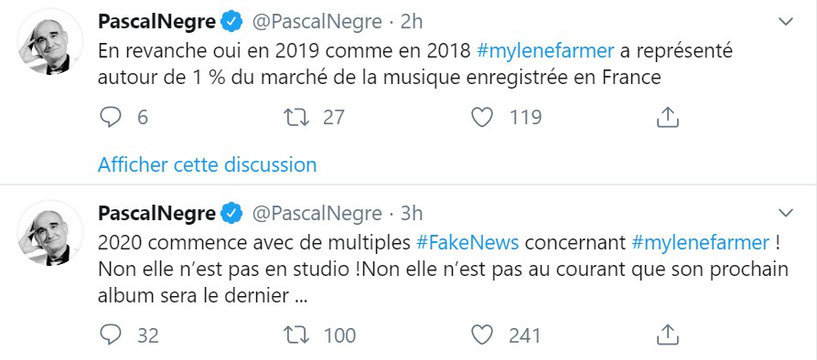Screen dimensions: 817x360
Task: Retweet the tweet with 100 retweets
Action: tap(296, 335)
